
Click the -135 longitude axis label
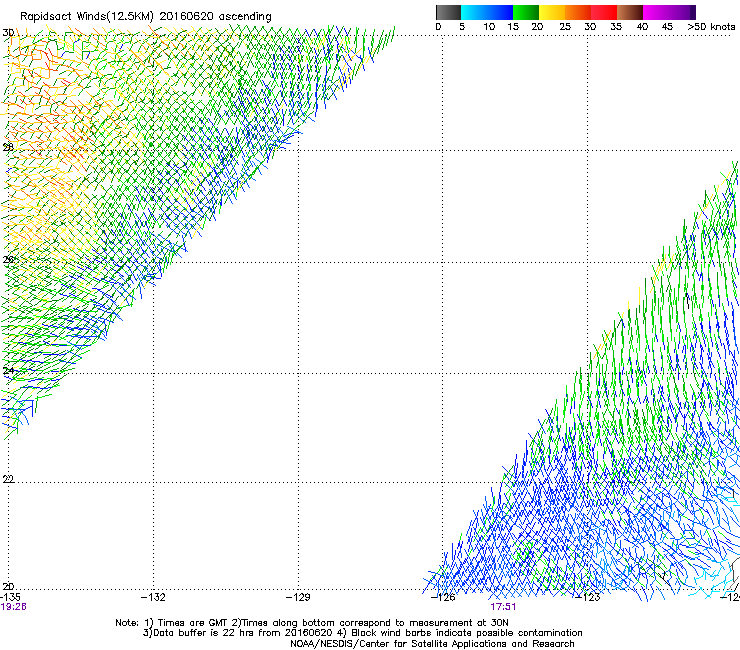[x=11, y=597]
